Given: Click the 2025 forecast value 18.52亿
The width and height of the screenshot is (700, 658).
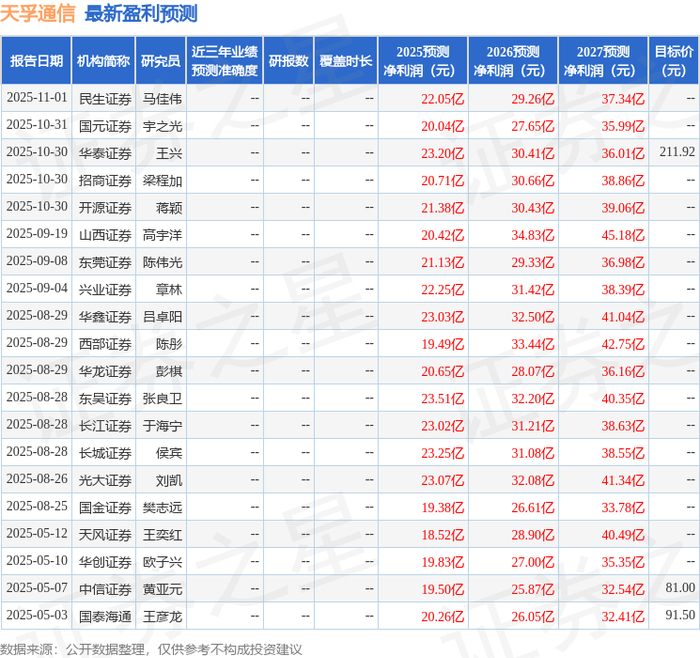Looking at the screenshot, I should tap(443, 535).
